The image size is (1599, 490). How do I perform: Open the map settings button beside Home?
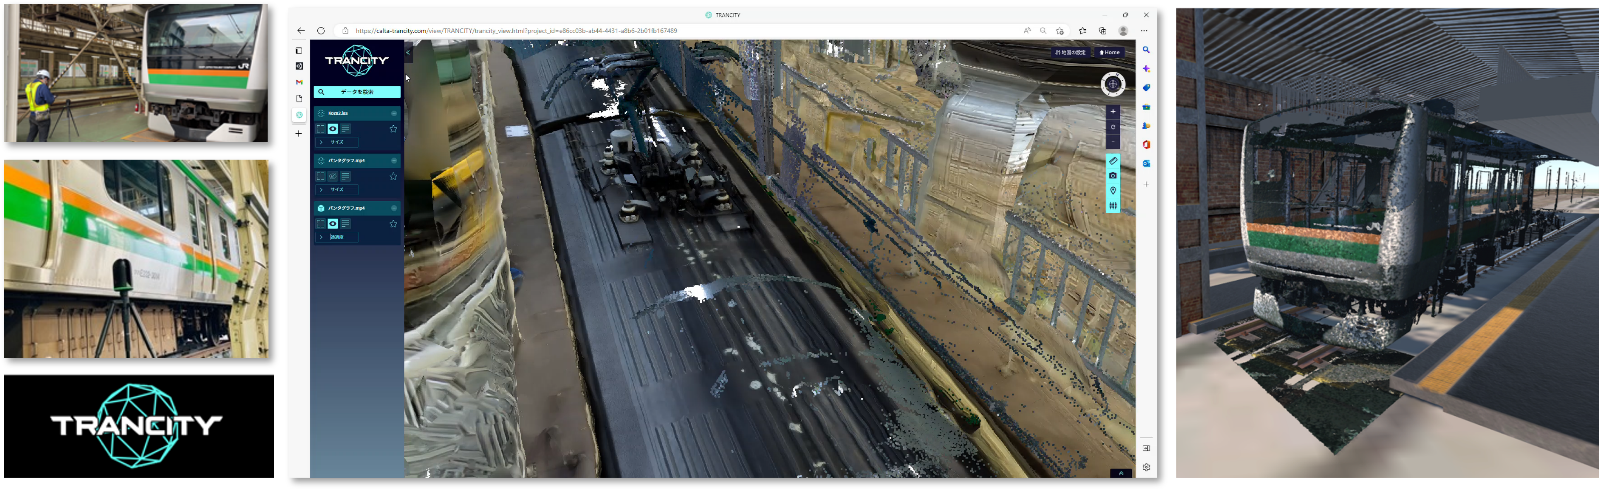(1071, 52)
